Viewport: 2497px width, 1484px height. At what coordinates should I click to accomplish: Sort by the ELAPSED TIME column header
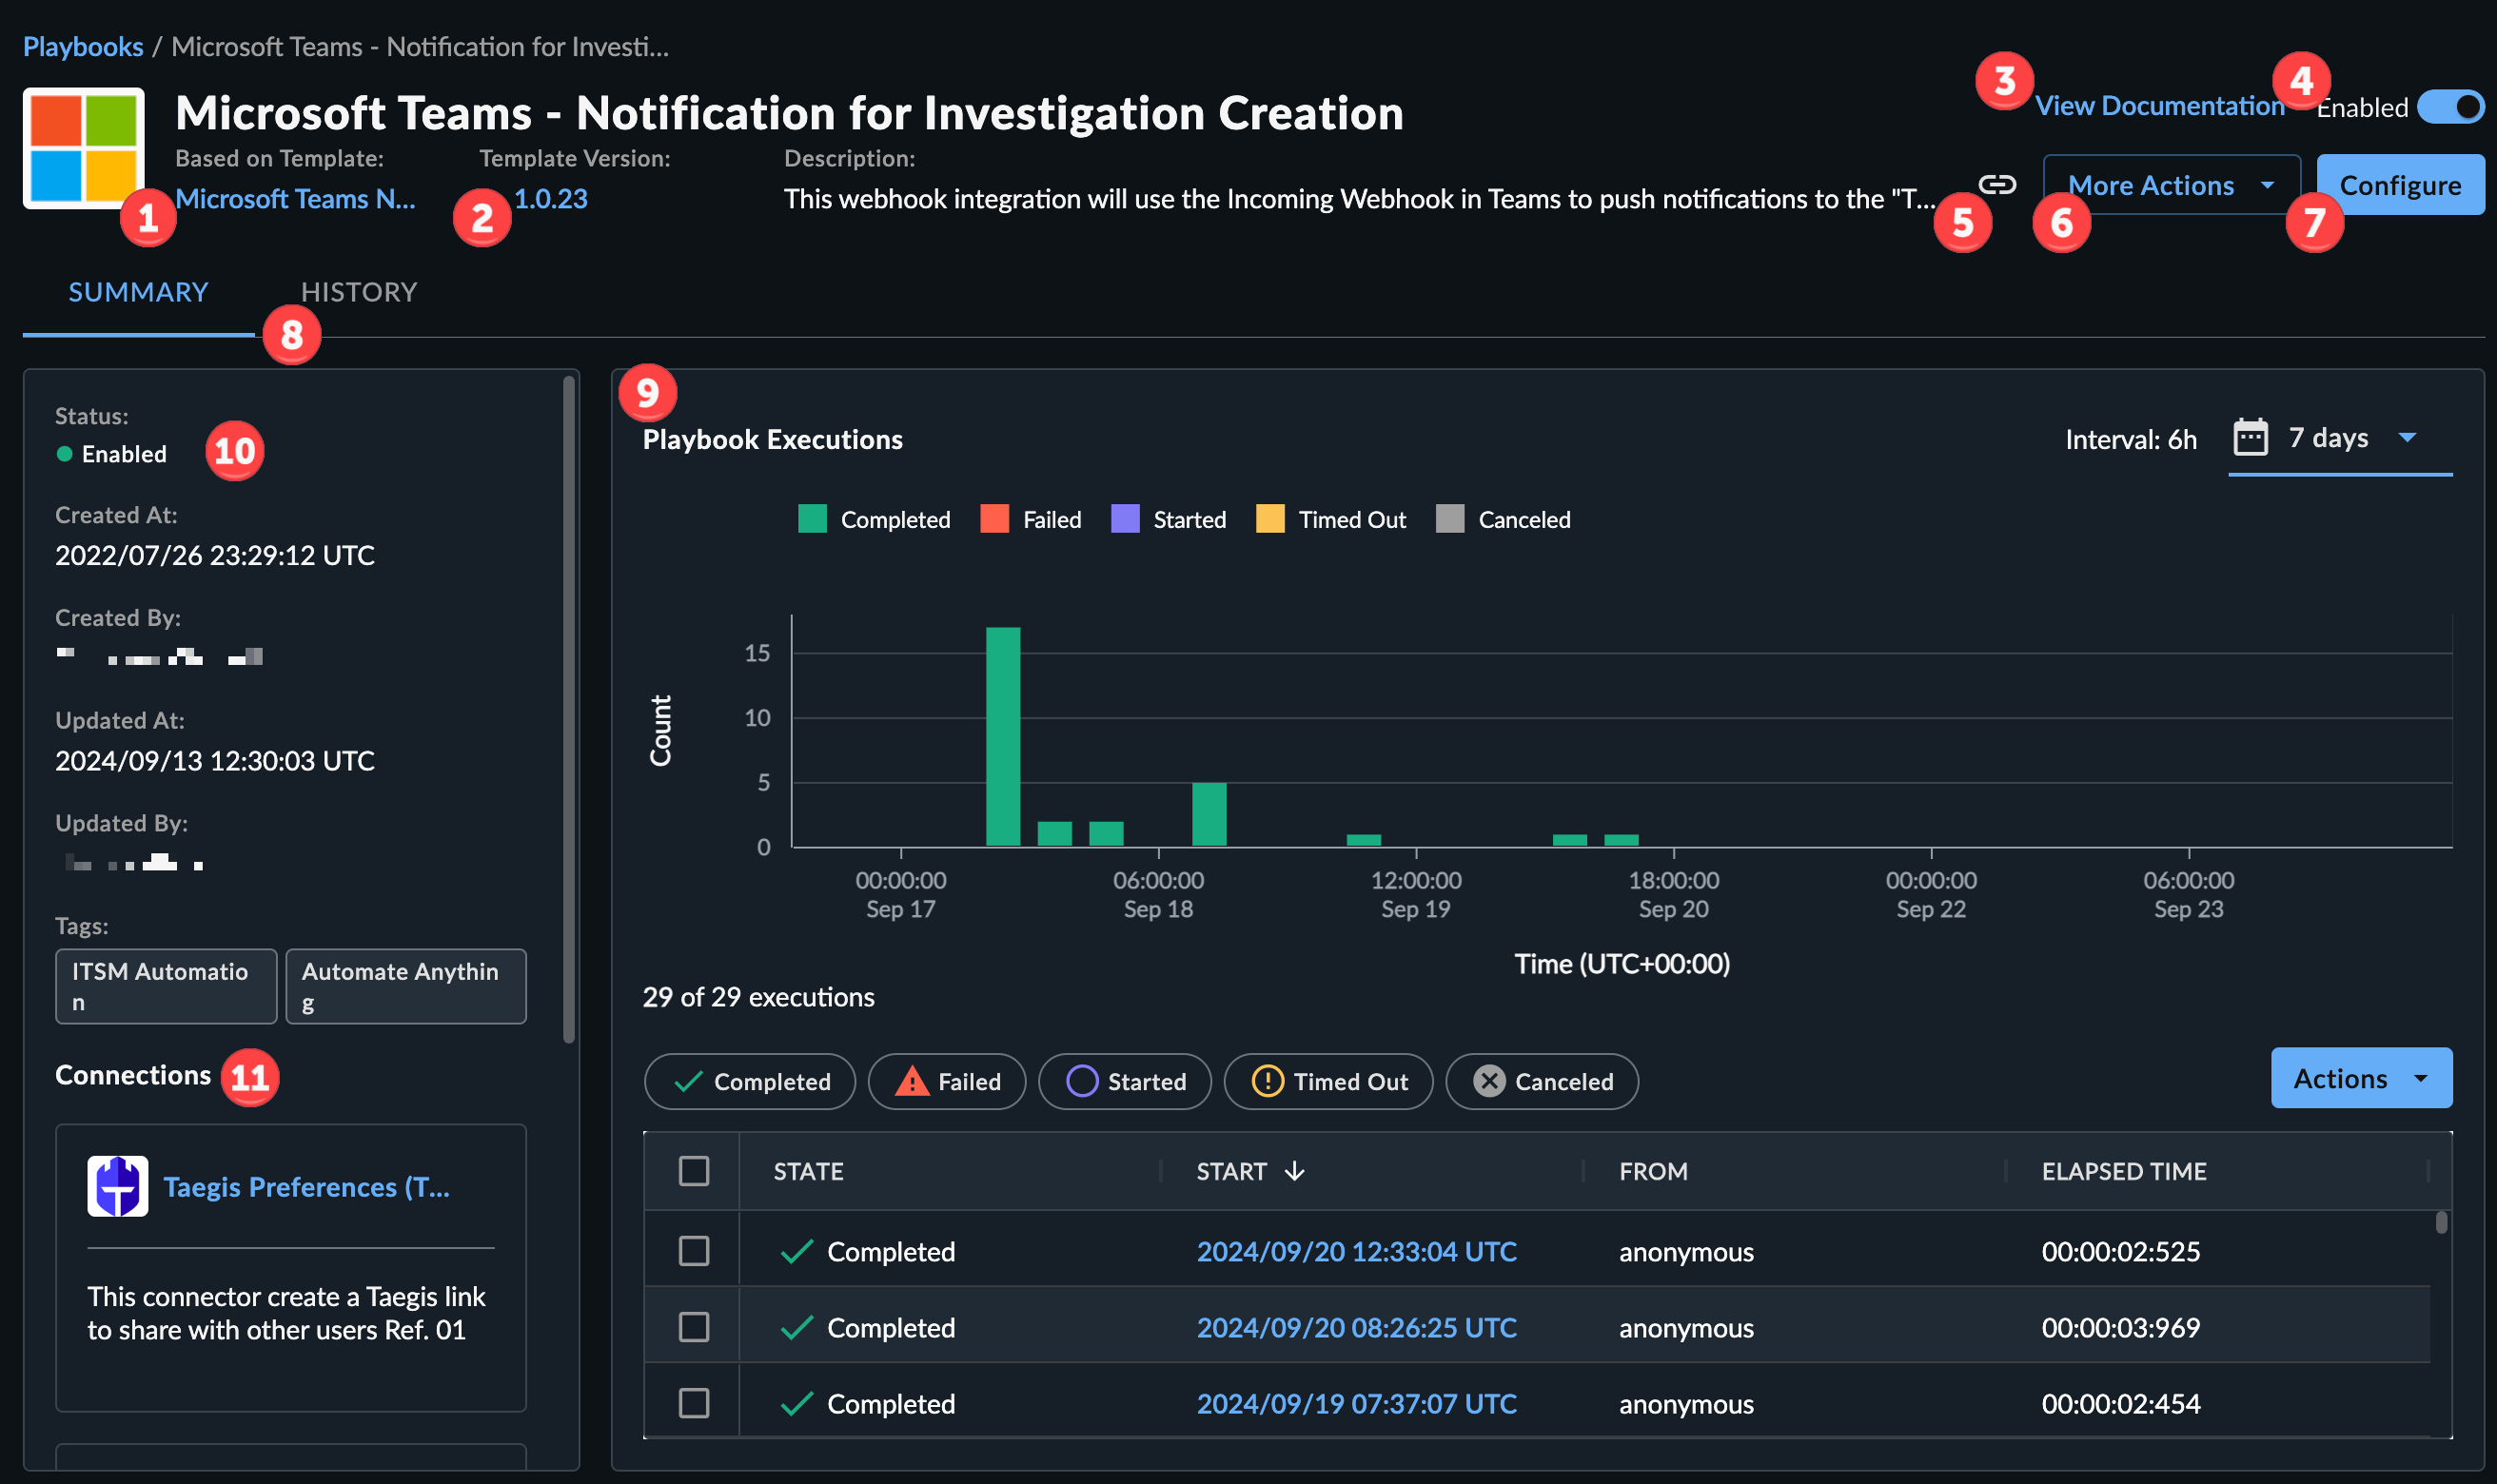coord(2124,1171)
